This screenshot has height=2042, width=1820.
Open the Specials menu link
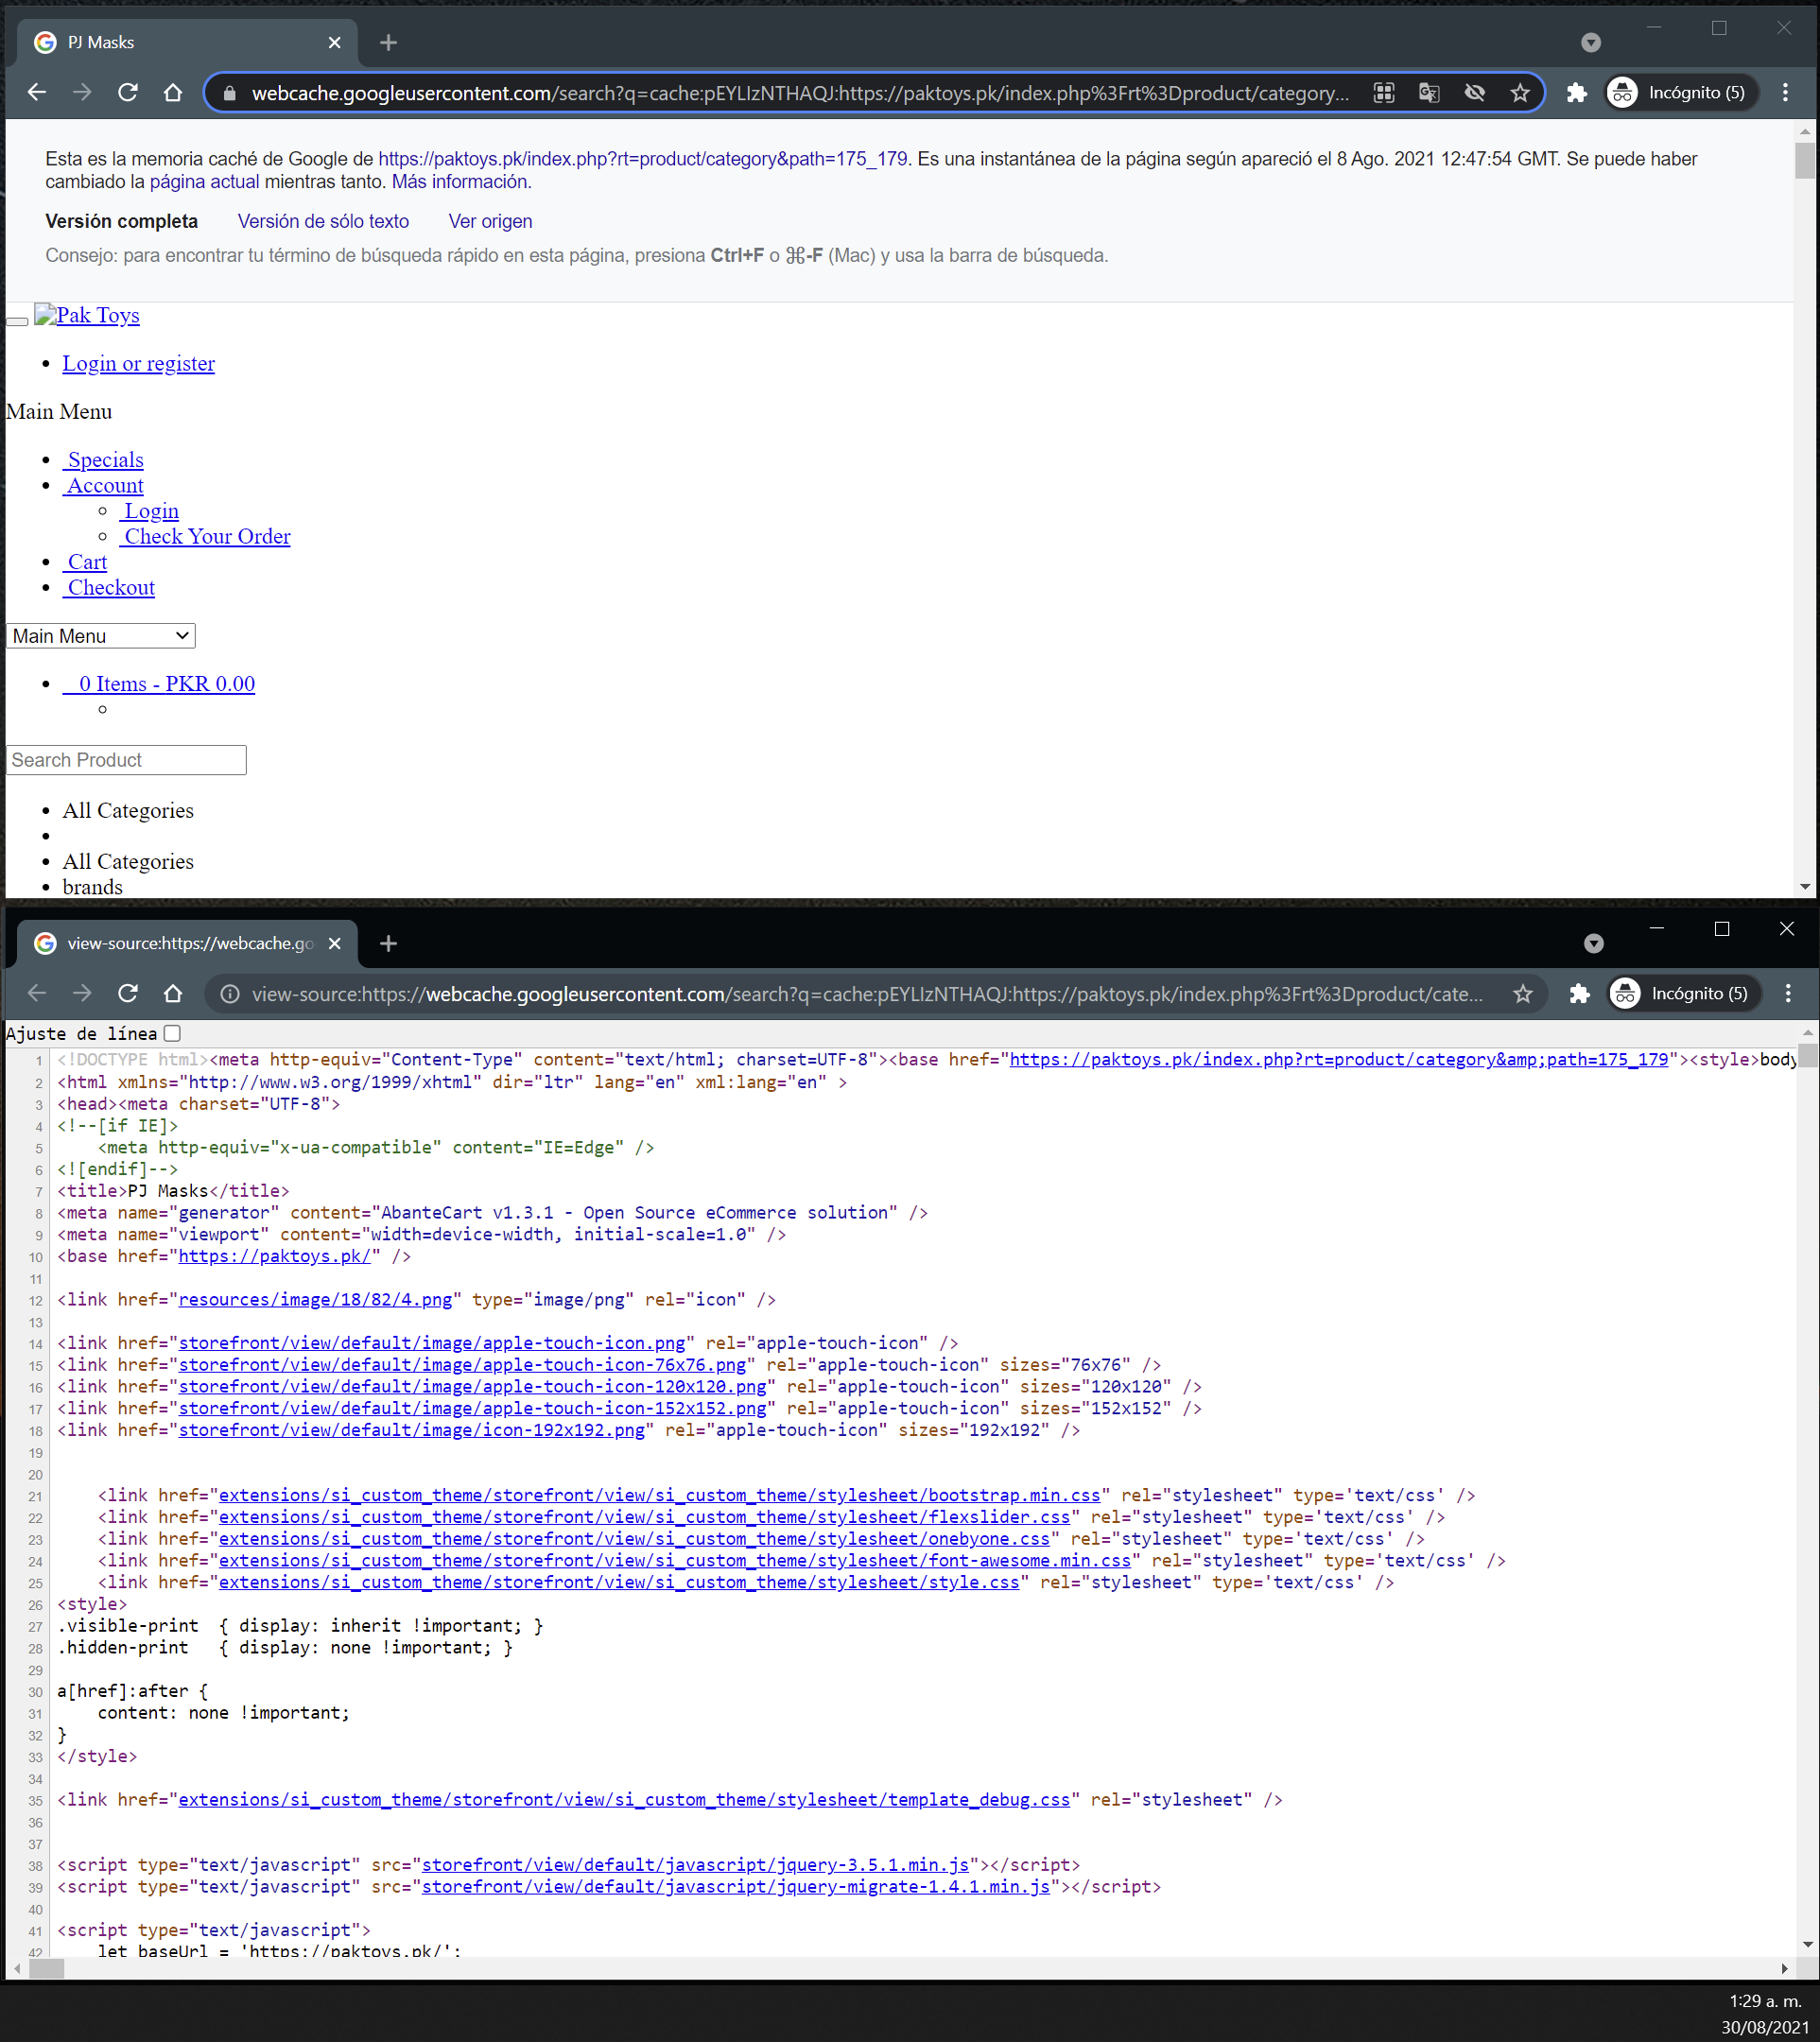(x=103, y=460)
